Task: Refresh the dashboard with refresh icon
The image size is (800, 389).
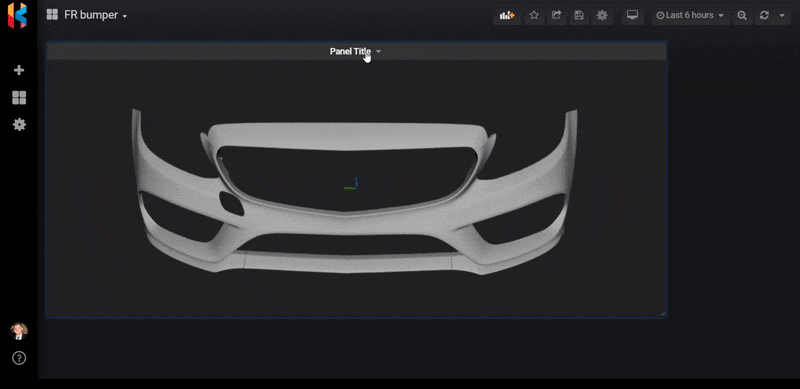Action: (764, 15)
